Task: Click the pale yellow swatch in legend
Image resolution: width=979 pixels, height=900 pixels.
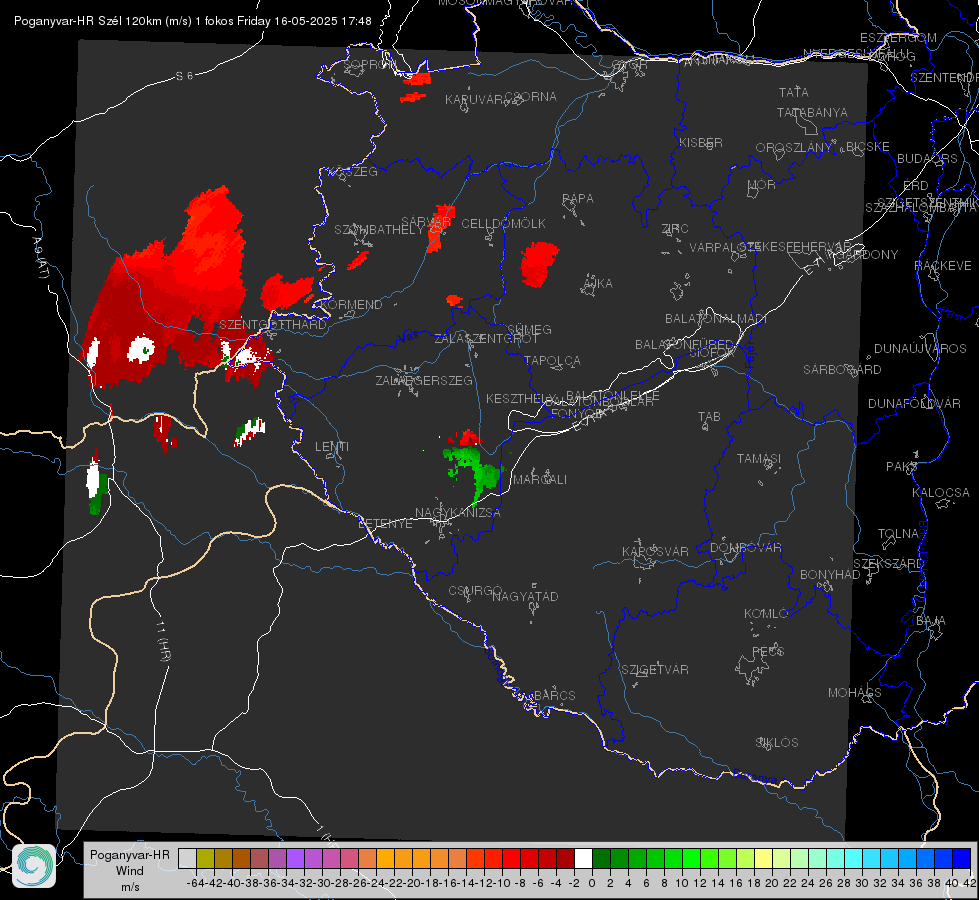Action: pyautogui.click(x=764, y=858)
